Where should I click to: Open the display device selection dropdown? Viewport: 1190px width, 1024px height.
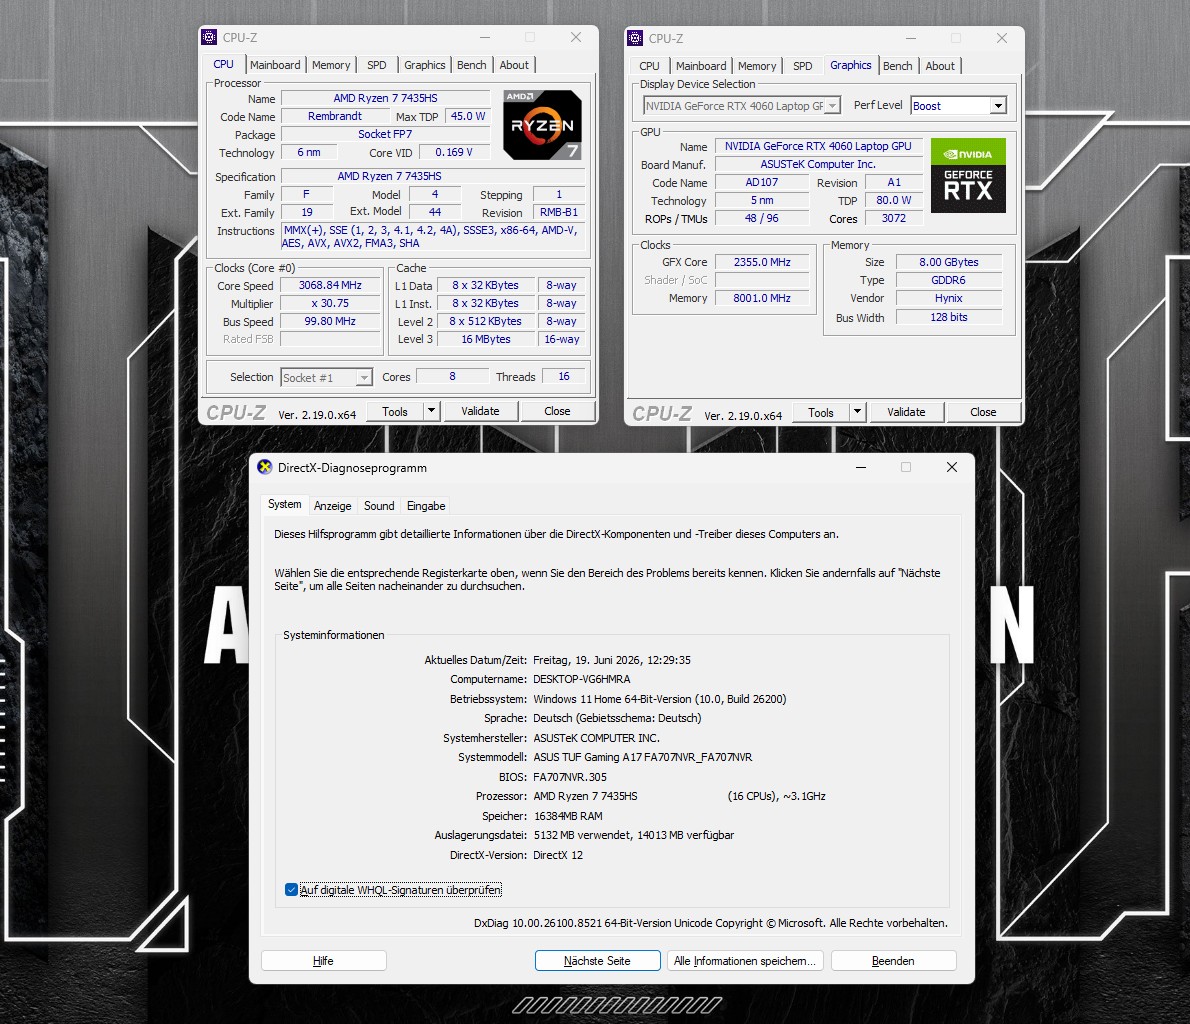(741, 106)
